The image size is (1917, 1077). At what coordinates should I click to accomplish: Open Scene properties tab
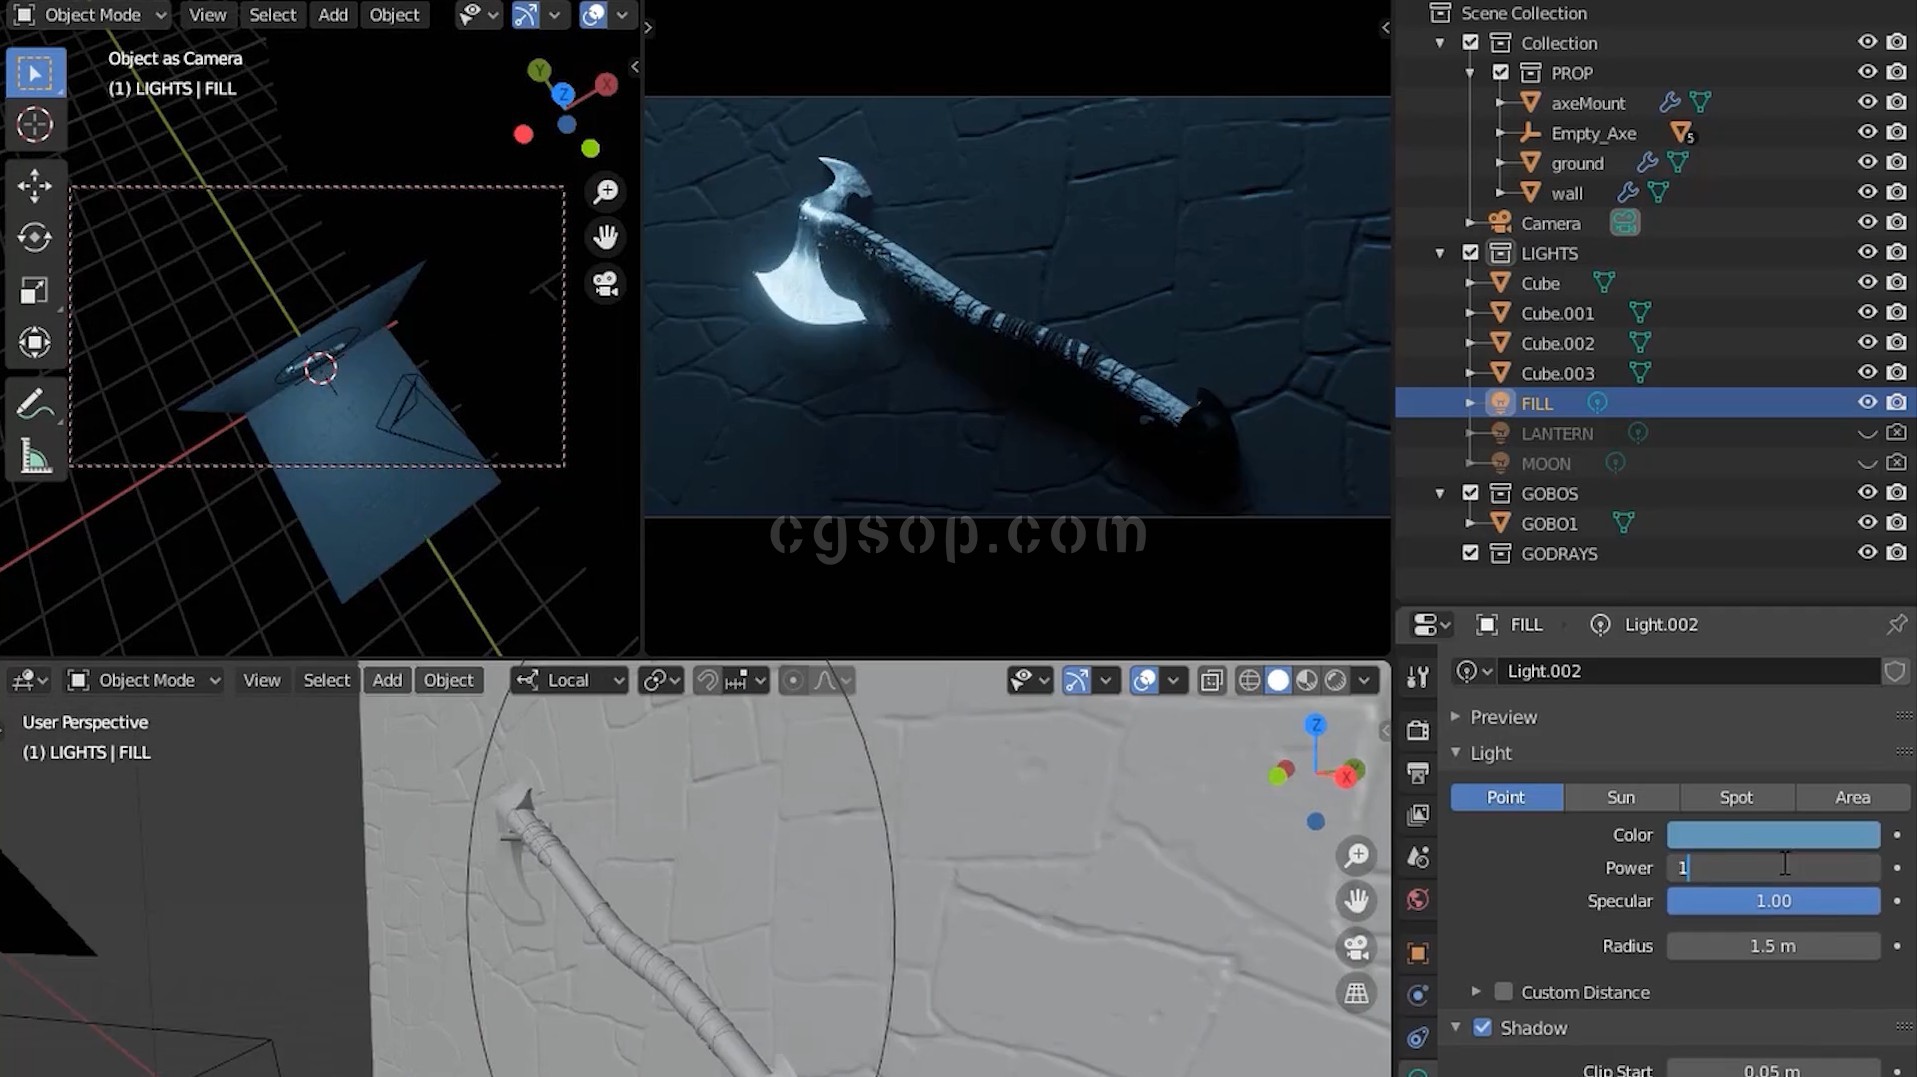coord(1418,857)
